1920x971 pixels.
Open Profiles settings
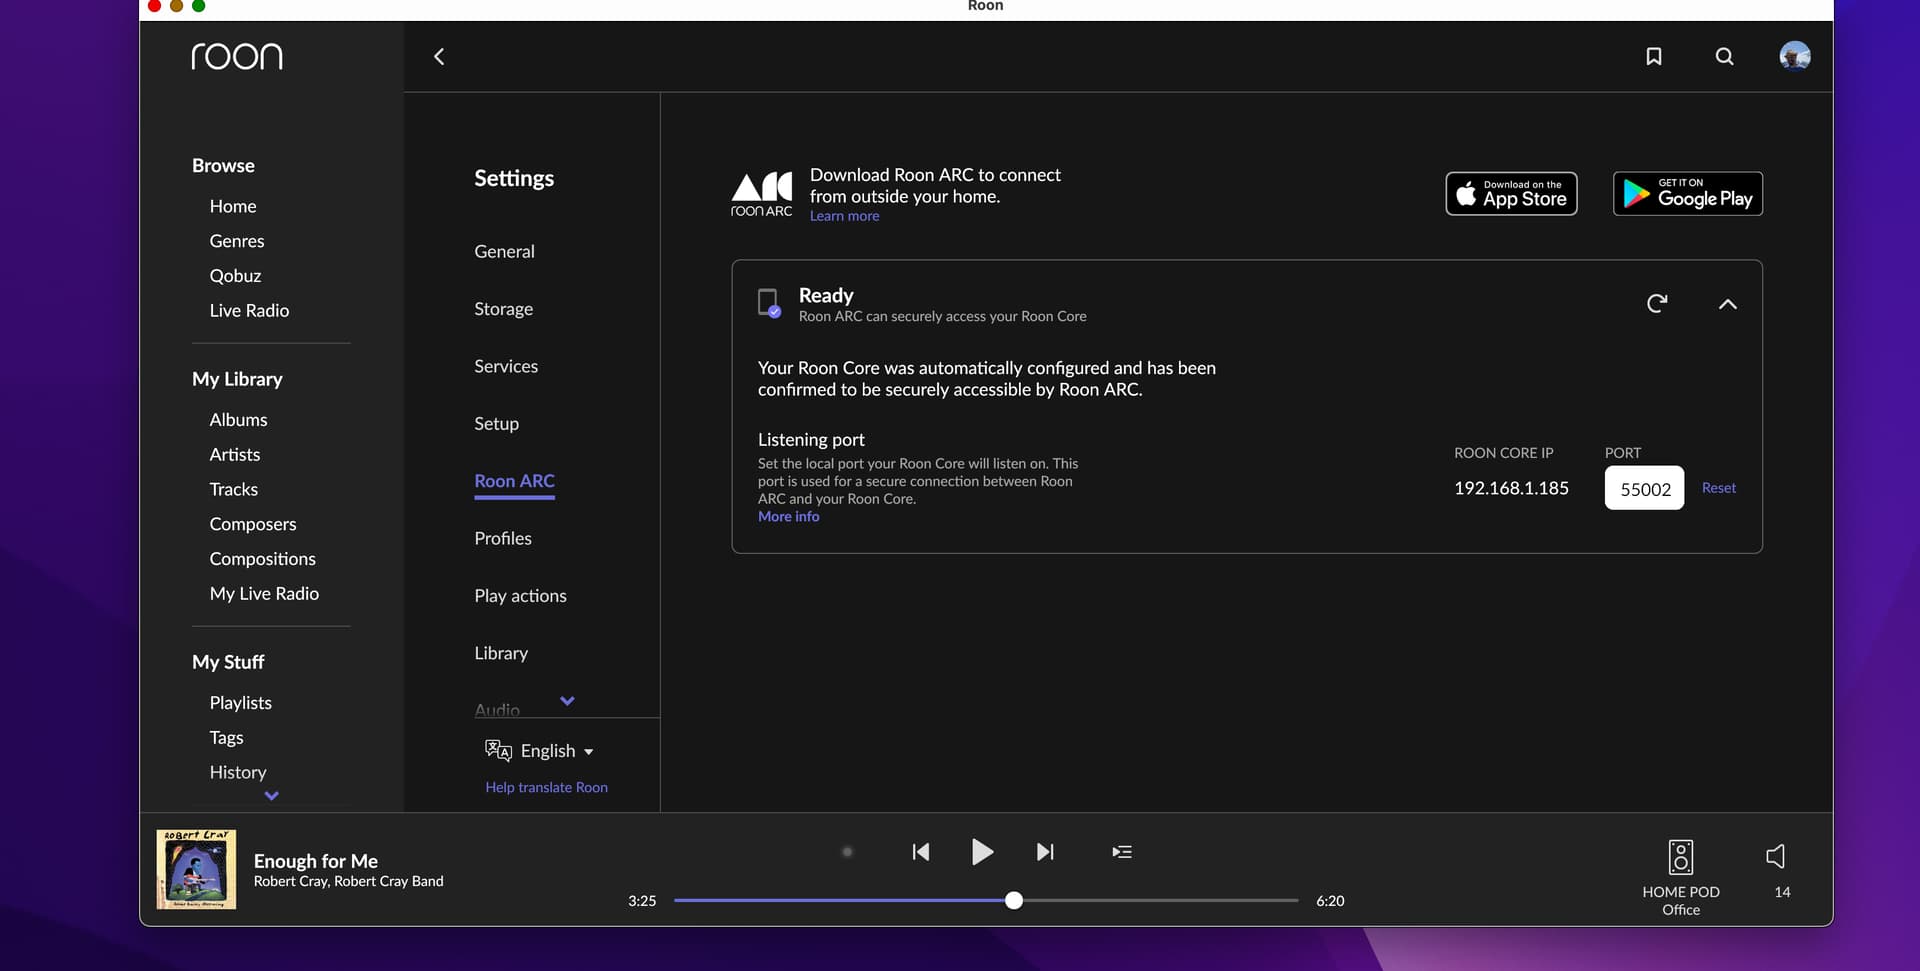point(503,538)
